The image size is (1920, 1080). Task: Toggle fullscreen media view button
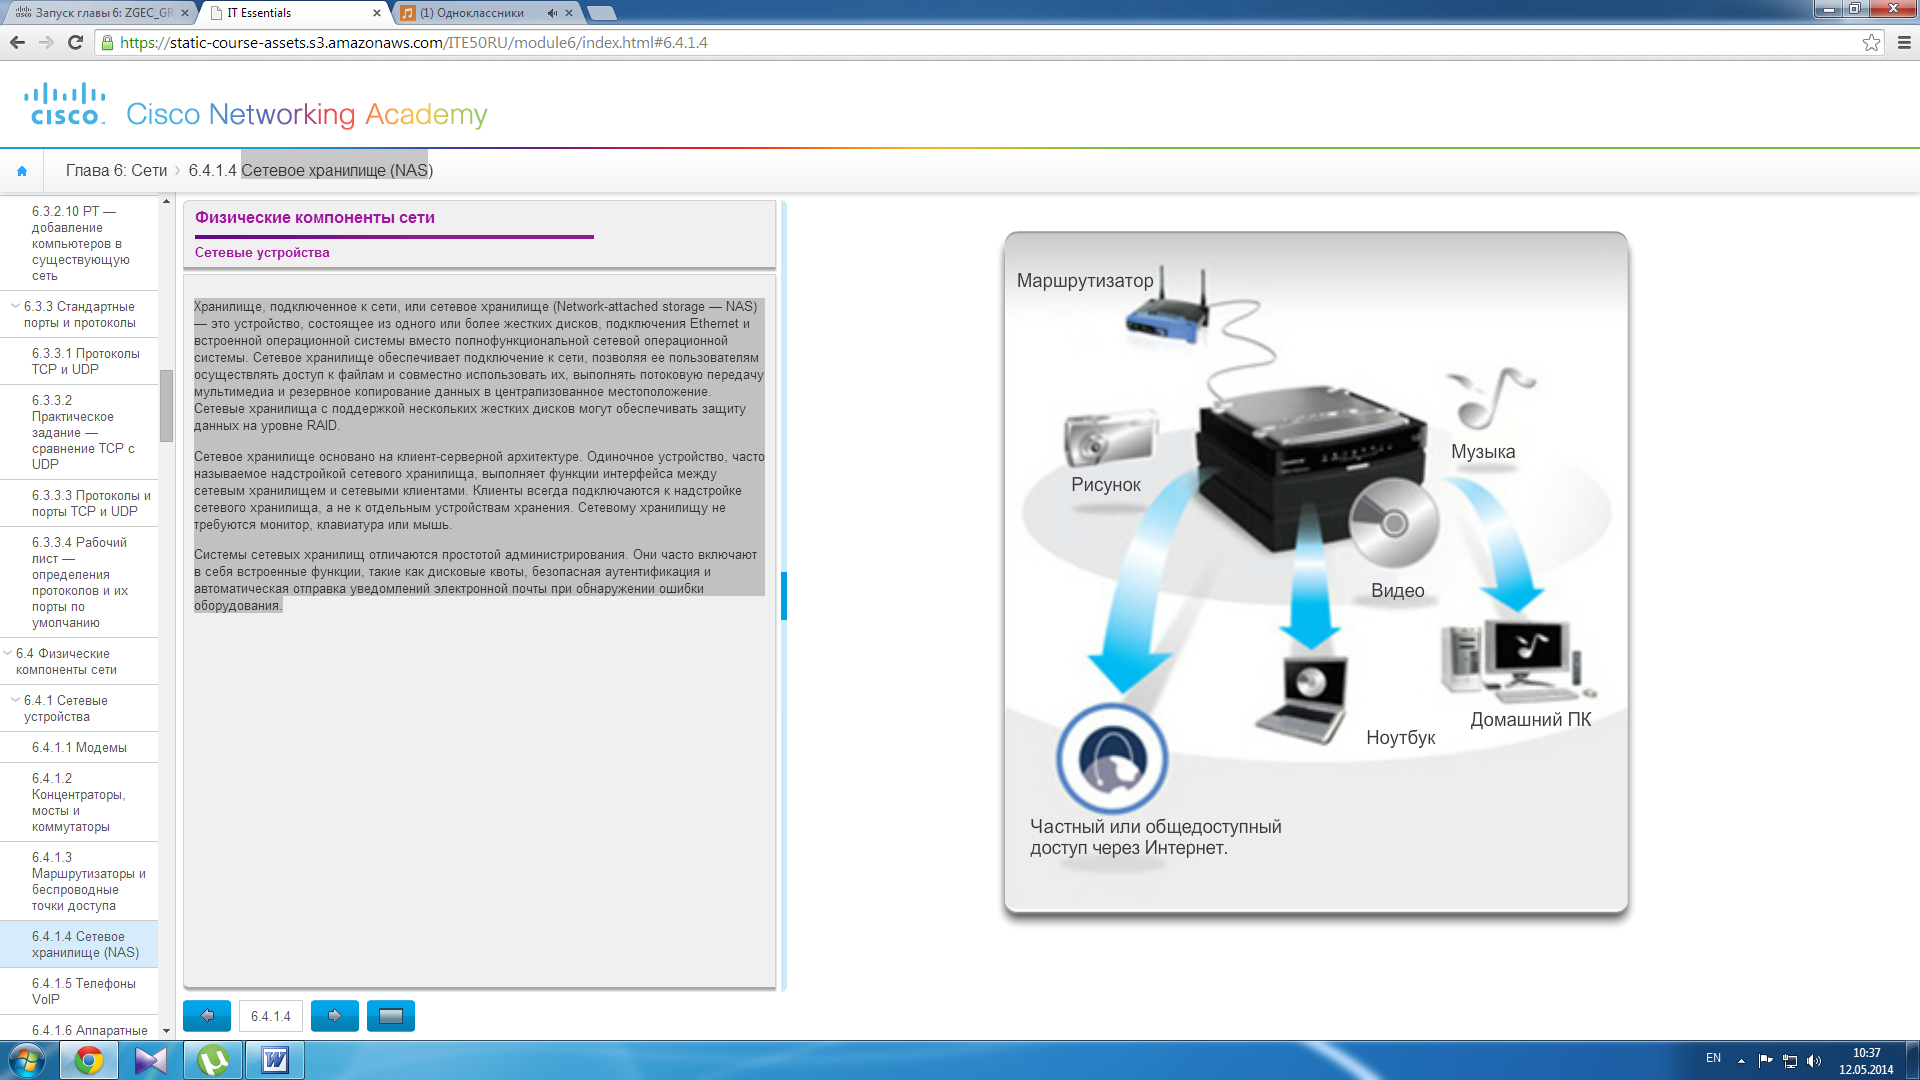391,1016
